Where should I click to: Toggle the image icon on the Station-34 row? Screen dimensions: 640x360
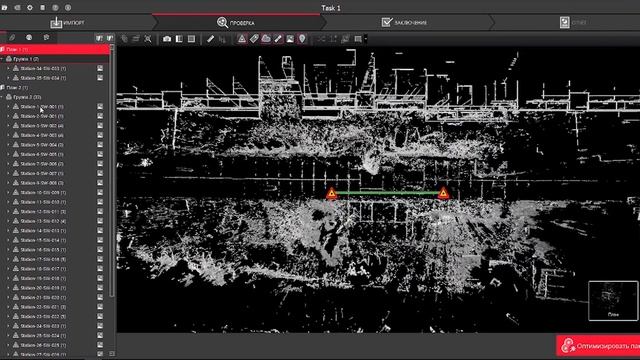(x=100, y=69)
